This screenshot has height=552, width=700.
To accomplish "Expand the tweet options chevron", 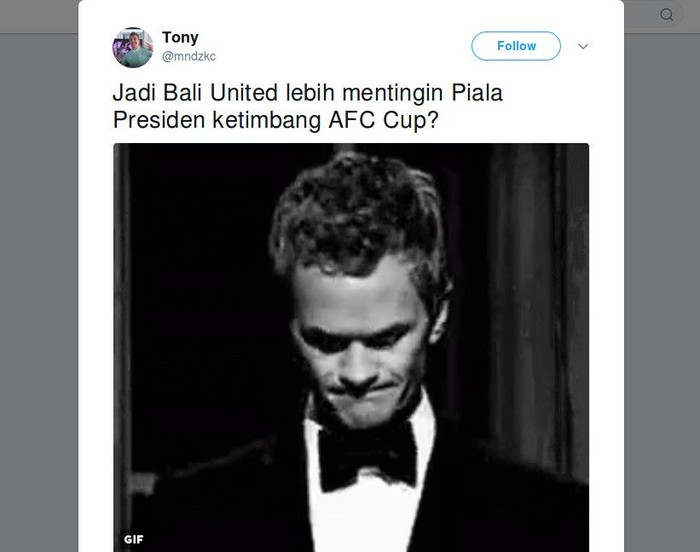I will pyautogui.click(x=583, y=46).
